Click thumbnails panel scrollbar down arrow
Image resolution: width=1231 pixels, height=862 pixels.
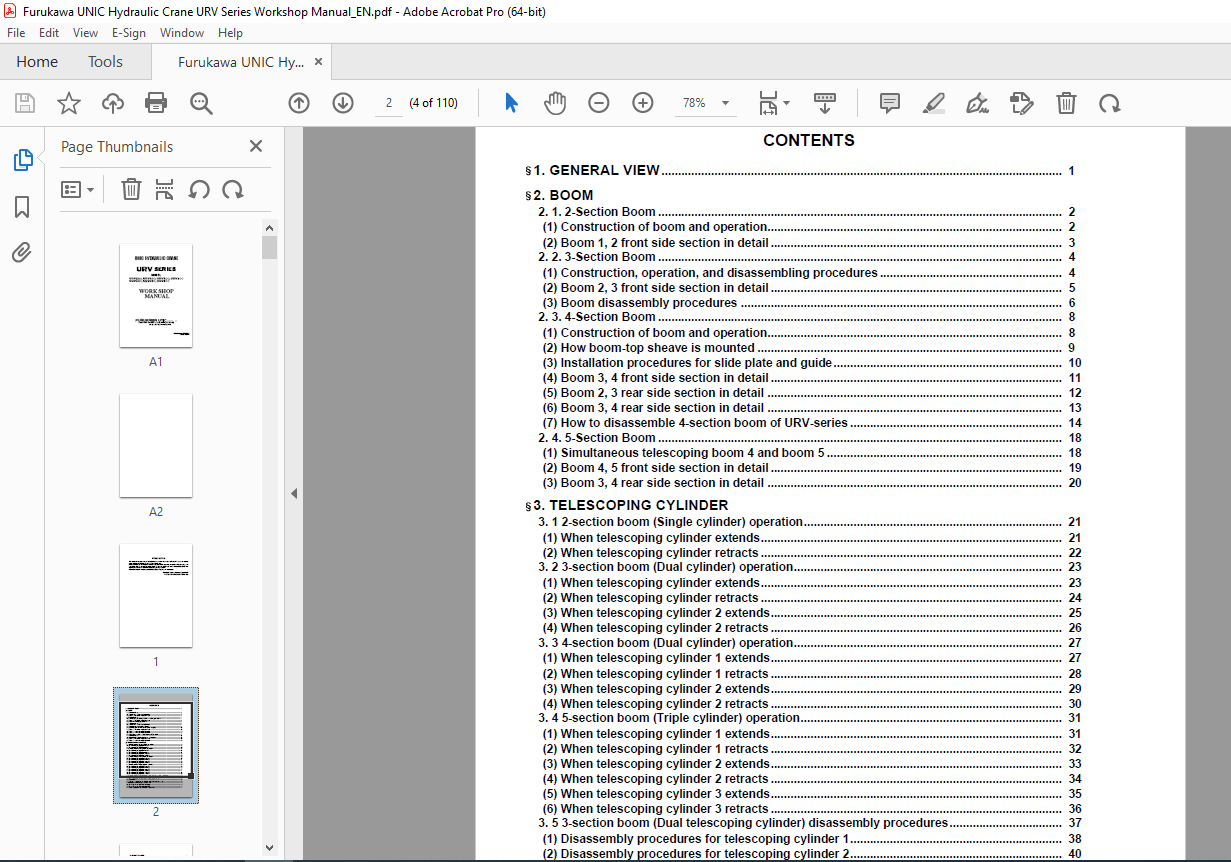269,847
